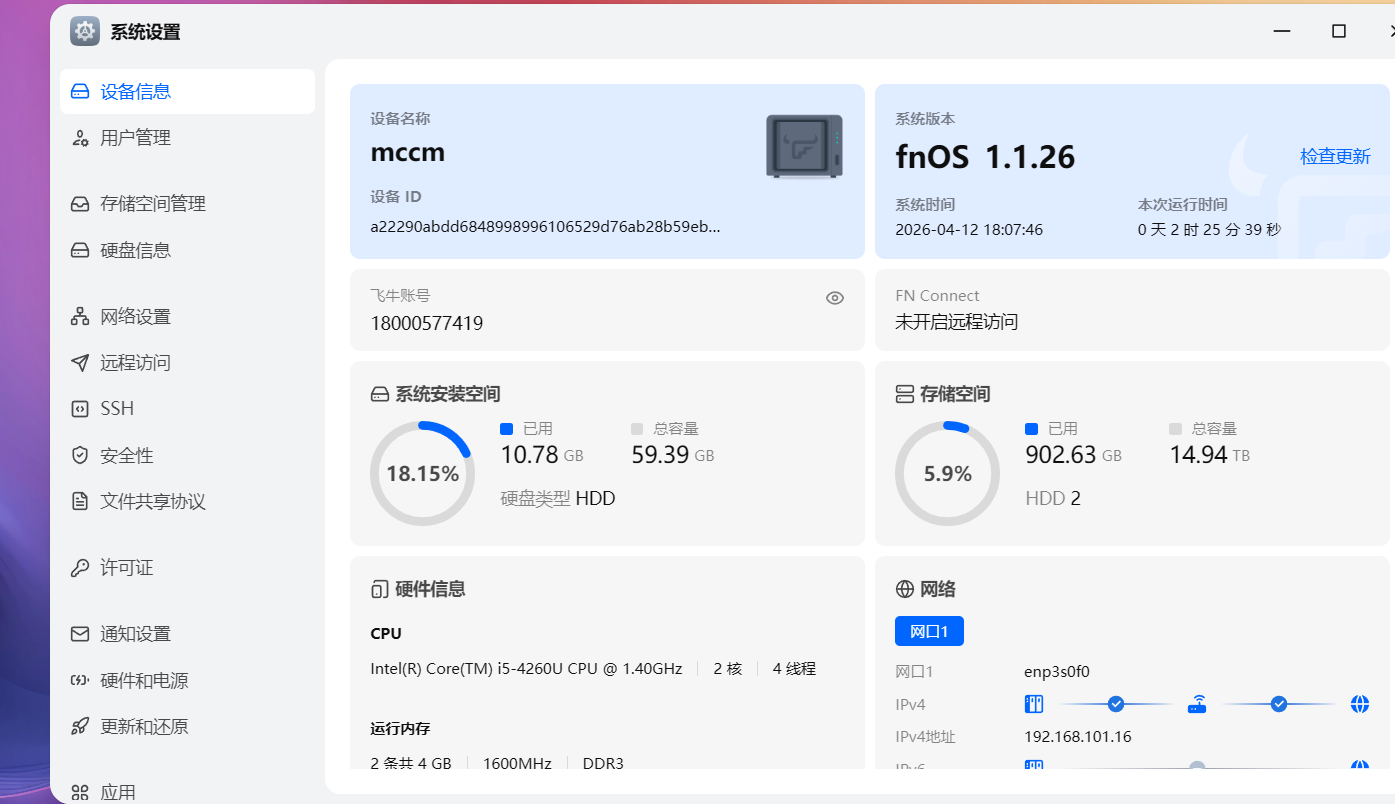Click the SSH terminal icon in the sidebar
Viewport: 1395px width, 804px height.
80,409
